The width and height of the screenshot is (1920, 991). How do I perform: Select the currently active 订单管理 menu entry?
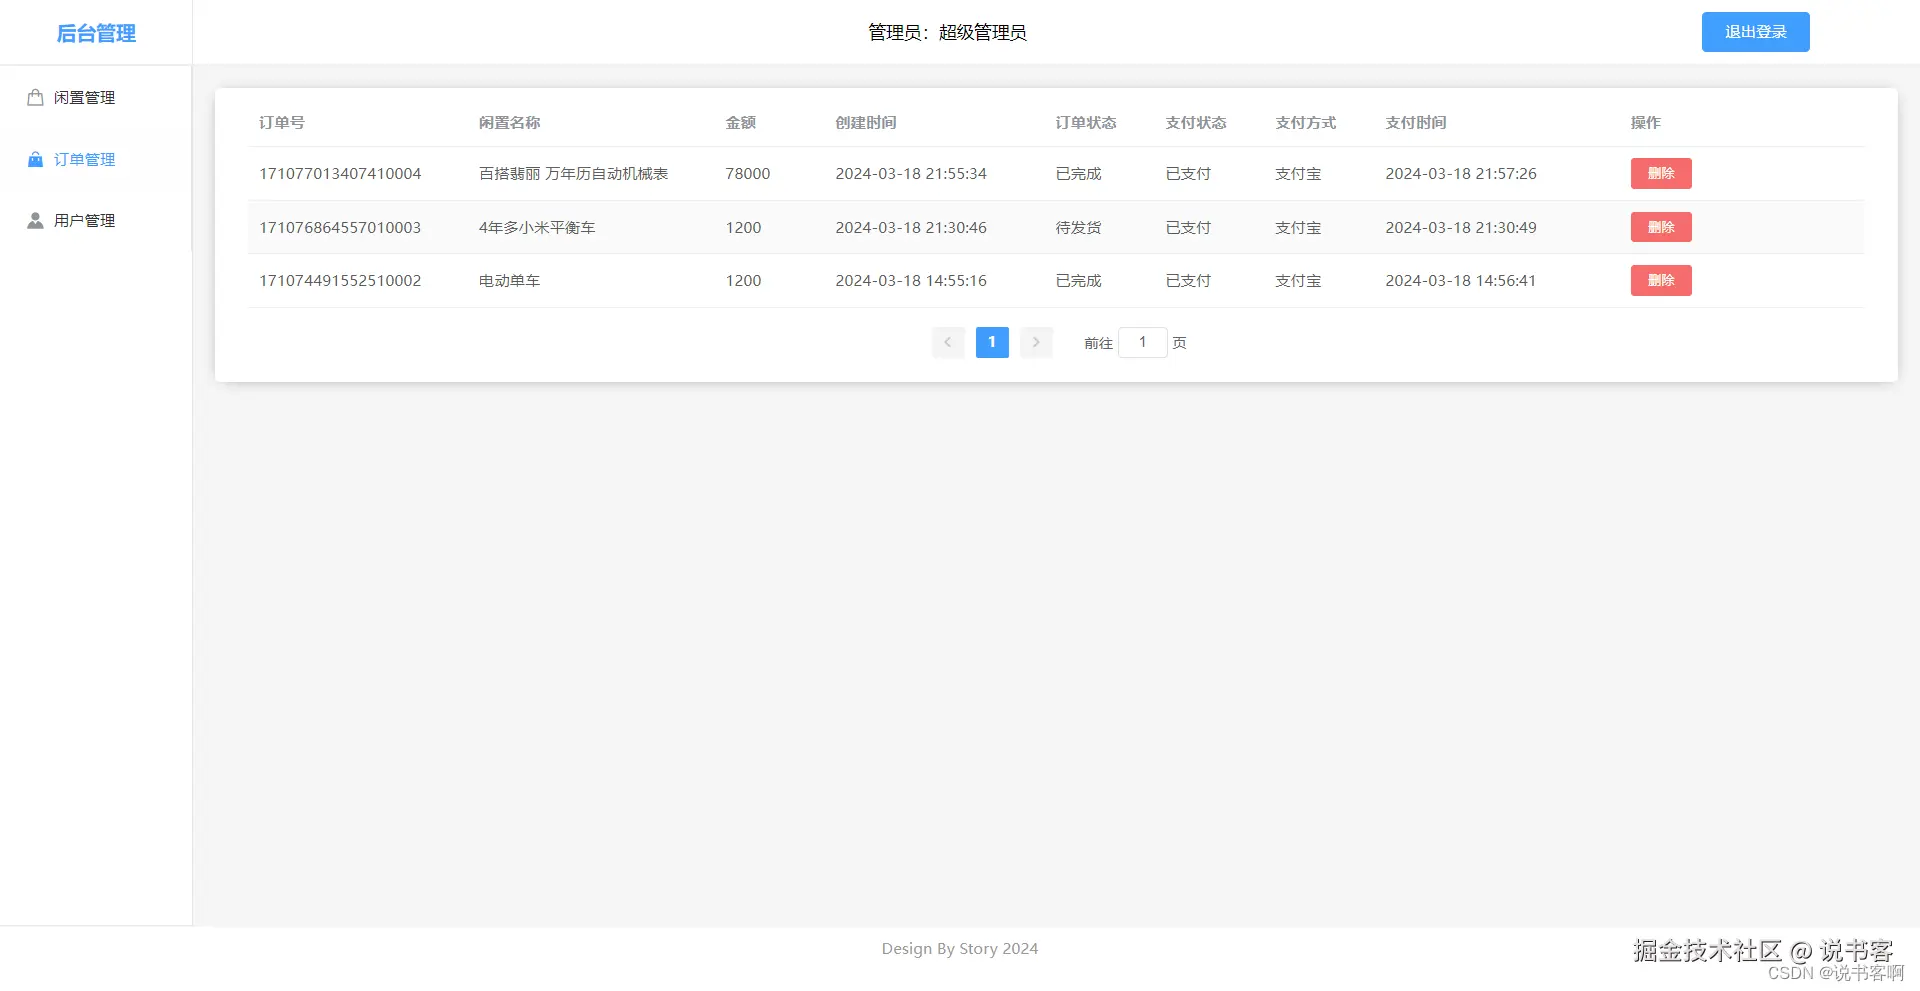[x=84, y=159]
